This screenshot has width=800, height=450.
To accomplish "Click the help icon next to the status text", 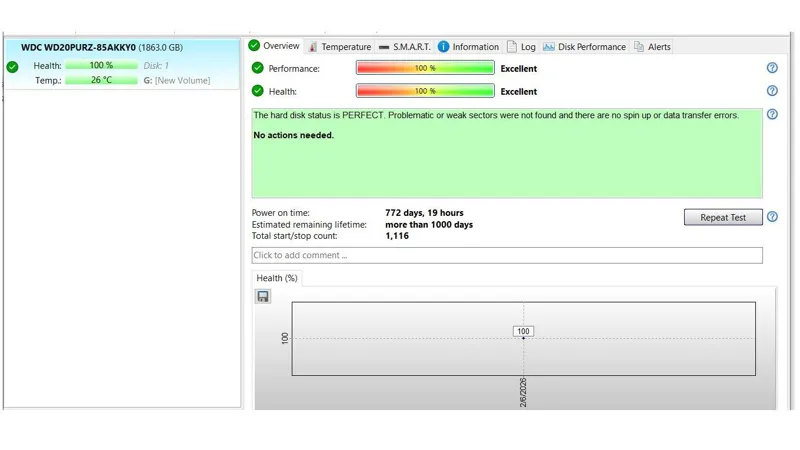I will click(x=772, y=114).
